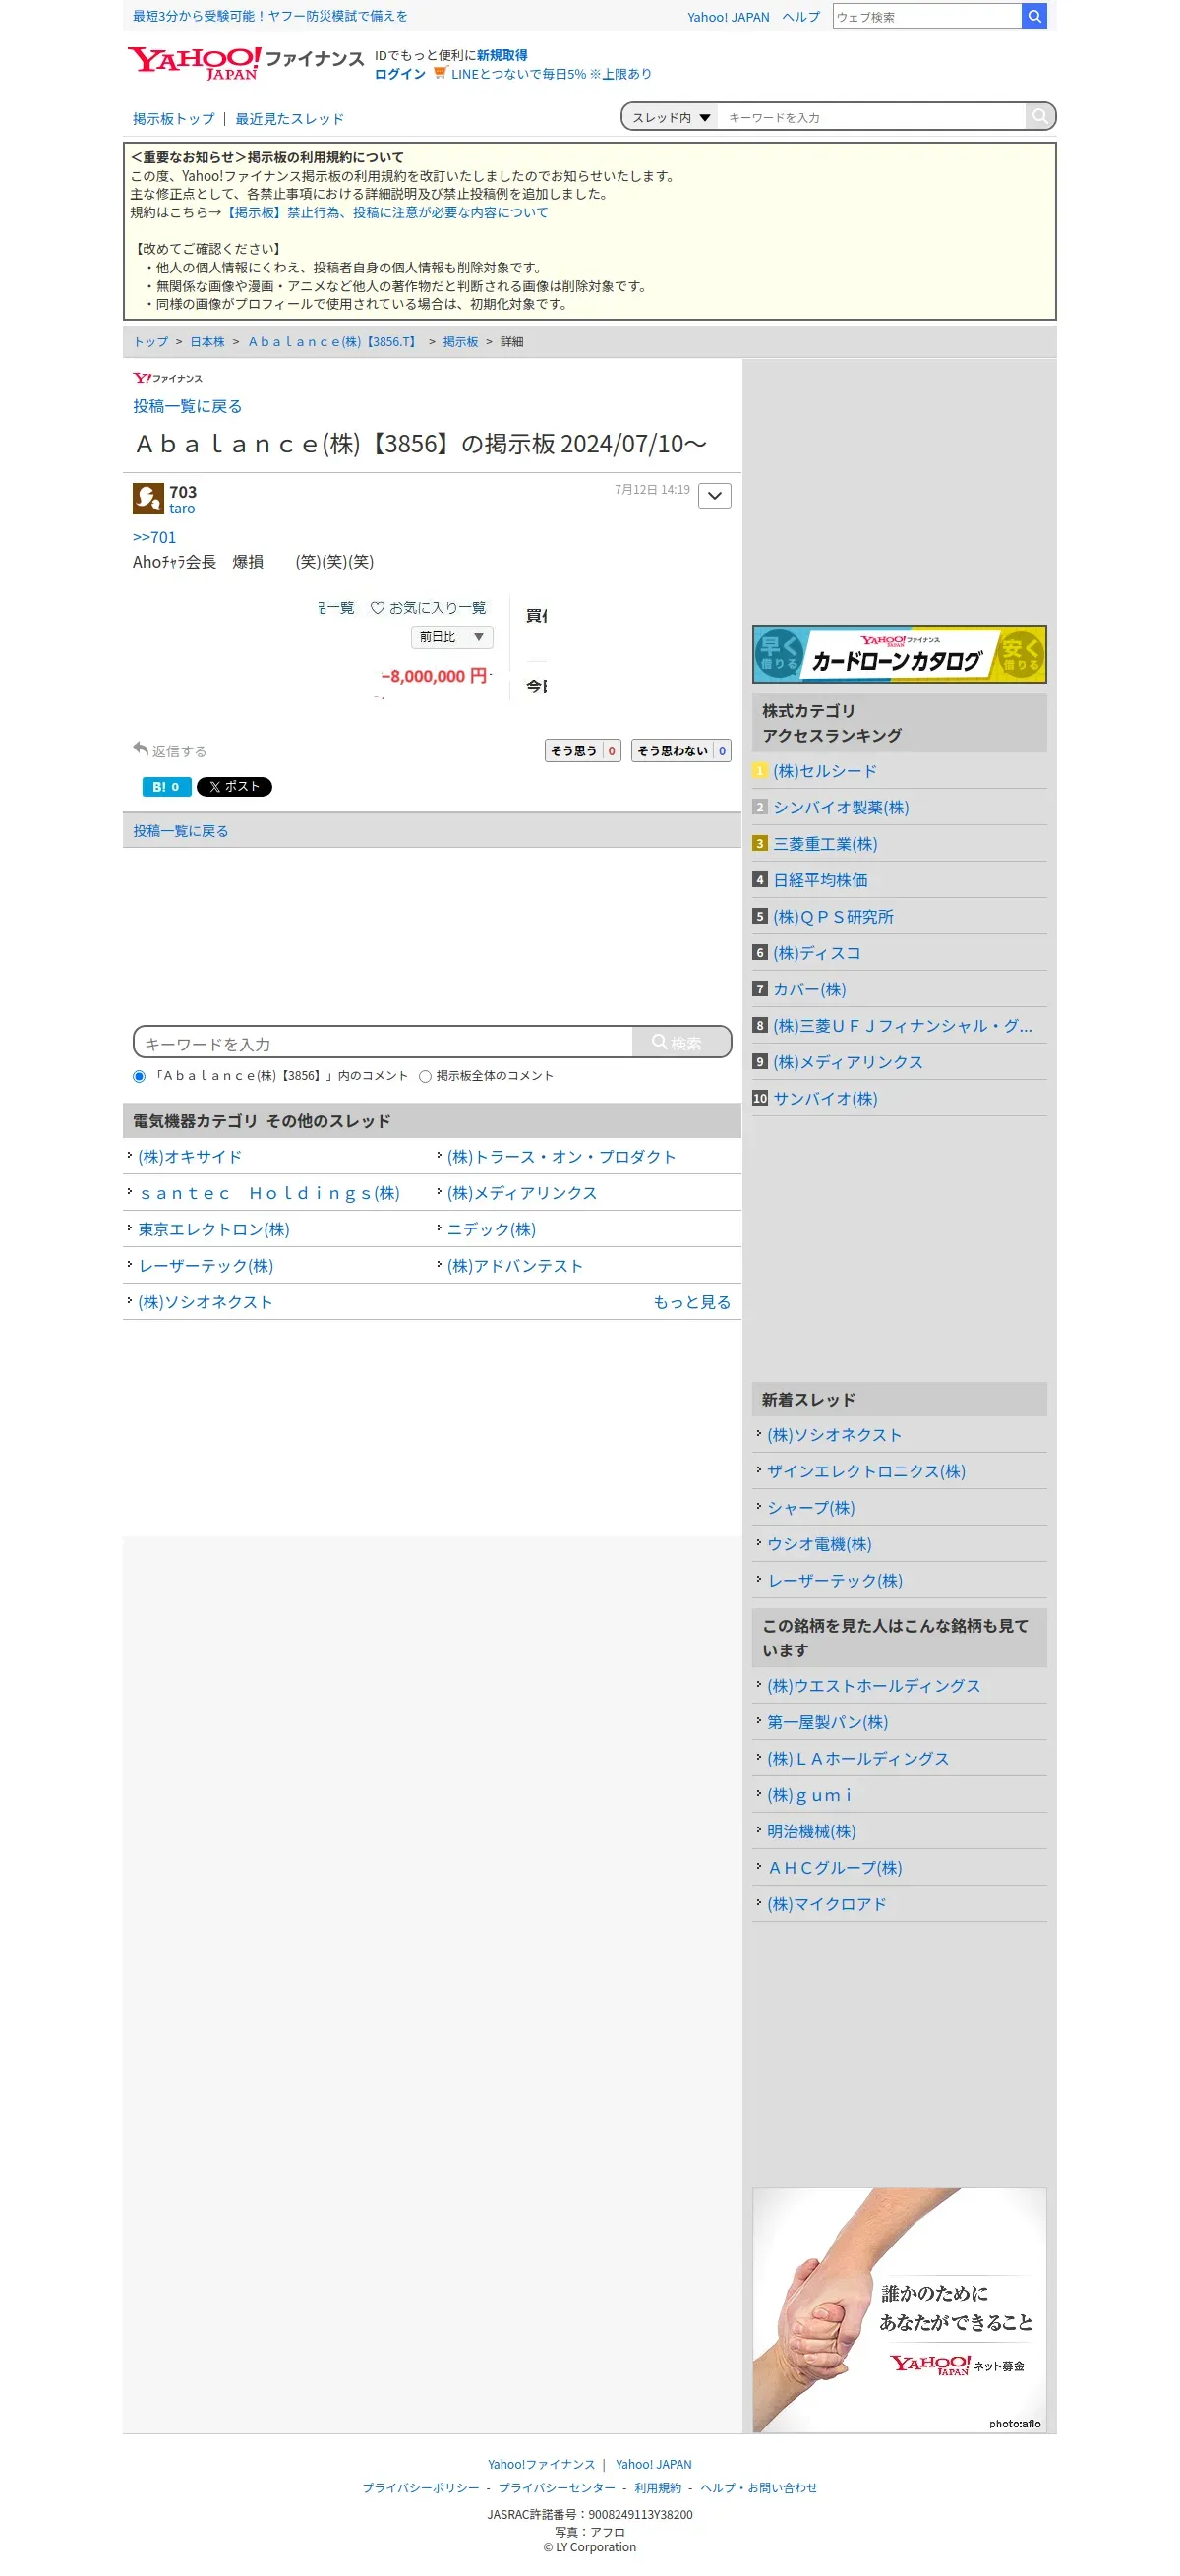Click Abalance(株)【3856.T】 breadcrumb
The image size is (1180, 2576).
334,342
